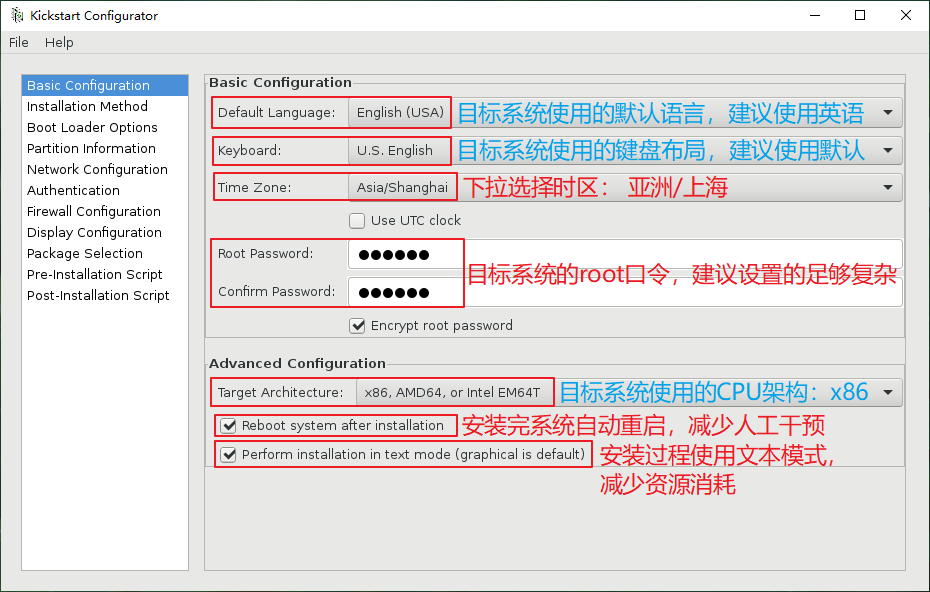Select Basic Configuration in the sidebar
Screen dimensions: 930x592
105,85
